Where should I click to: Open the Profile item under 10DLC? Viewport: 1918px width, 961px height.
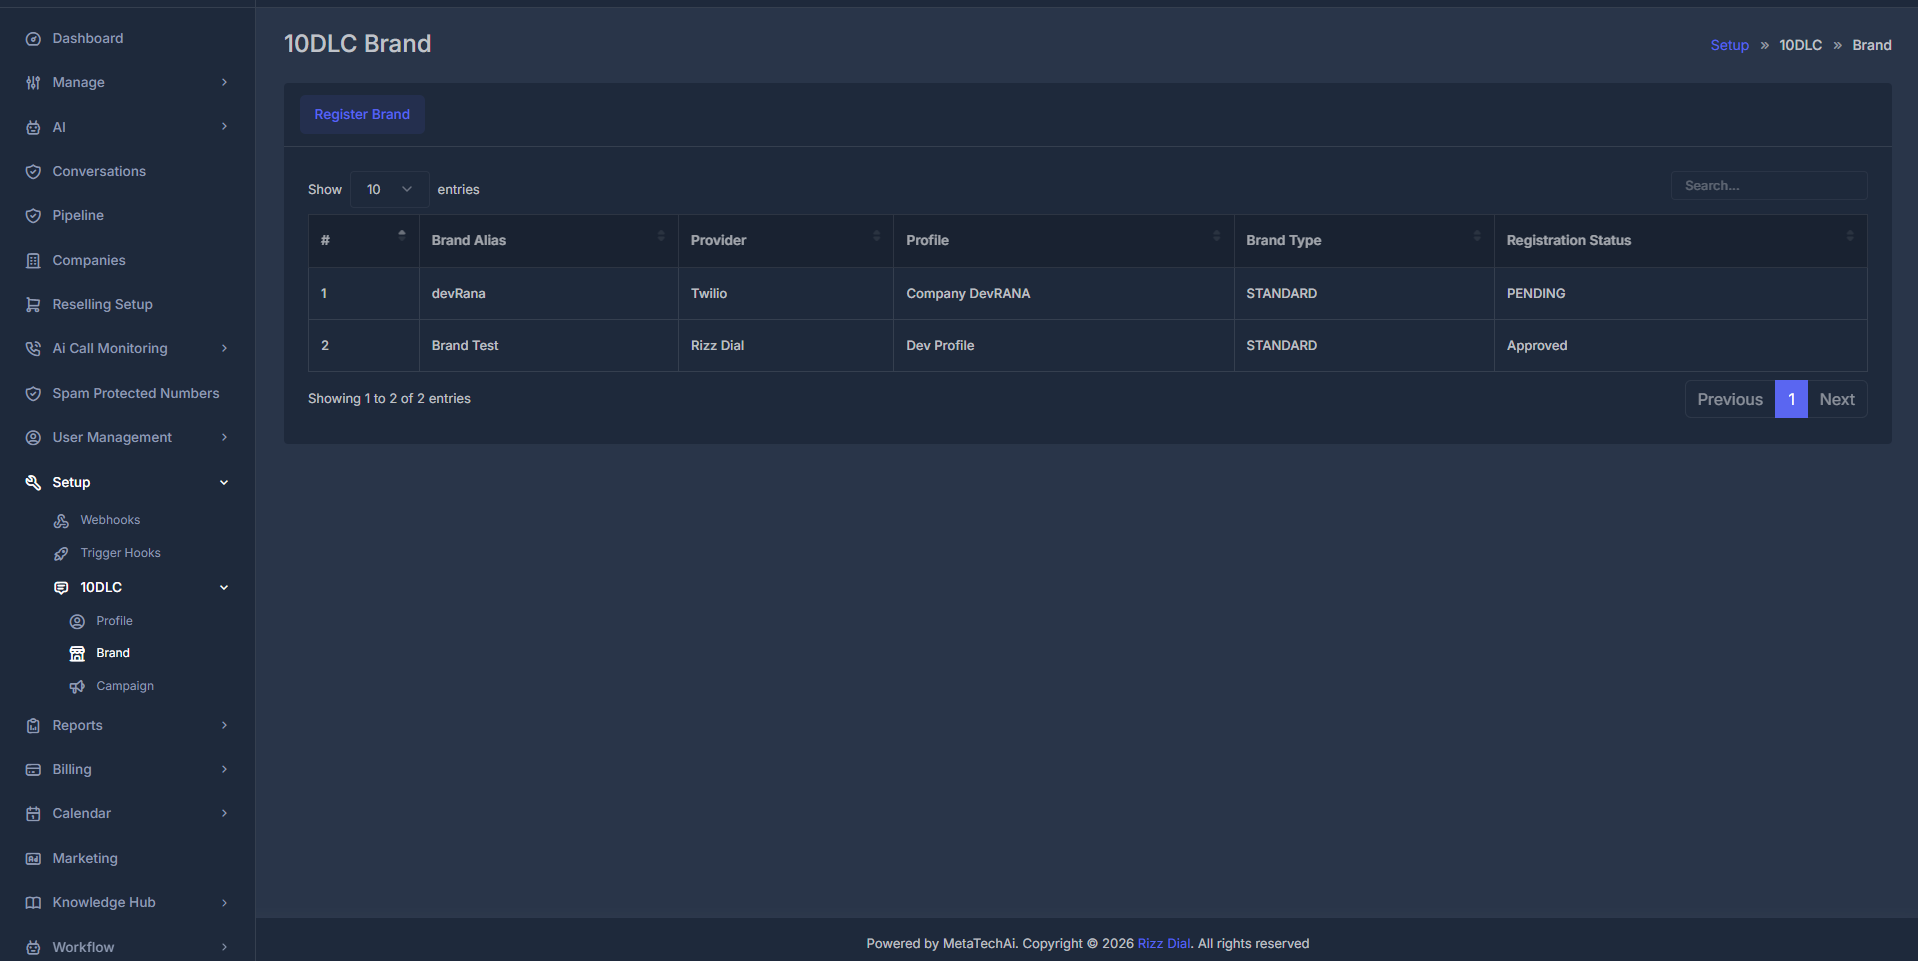(x=114, y=620)
